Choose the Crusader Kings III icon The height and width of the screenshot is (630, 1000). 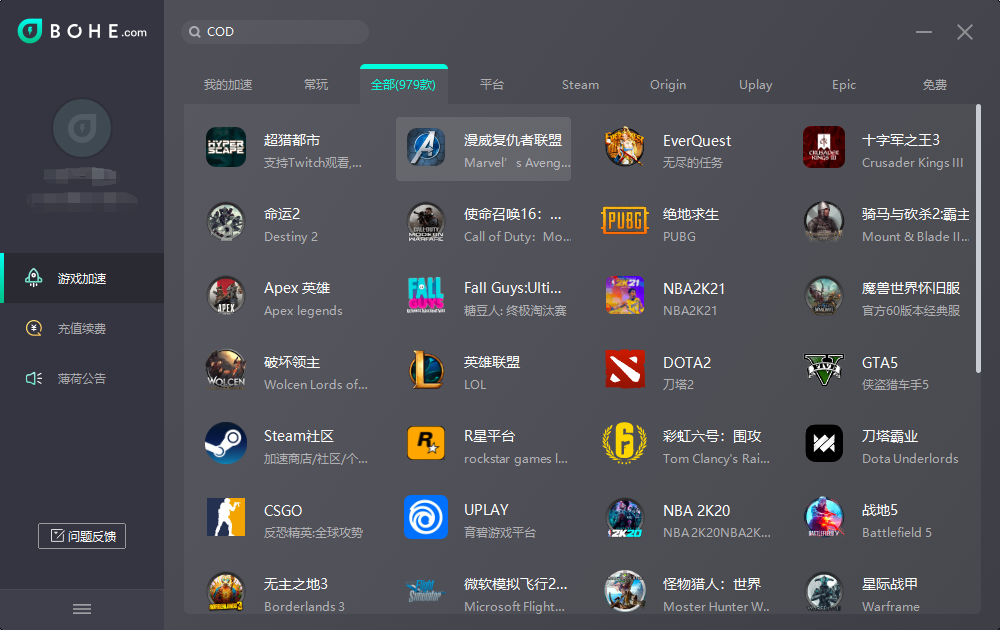(823, 147)
